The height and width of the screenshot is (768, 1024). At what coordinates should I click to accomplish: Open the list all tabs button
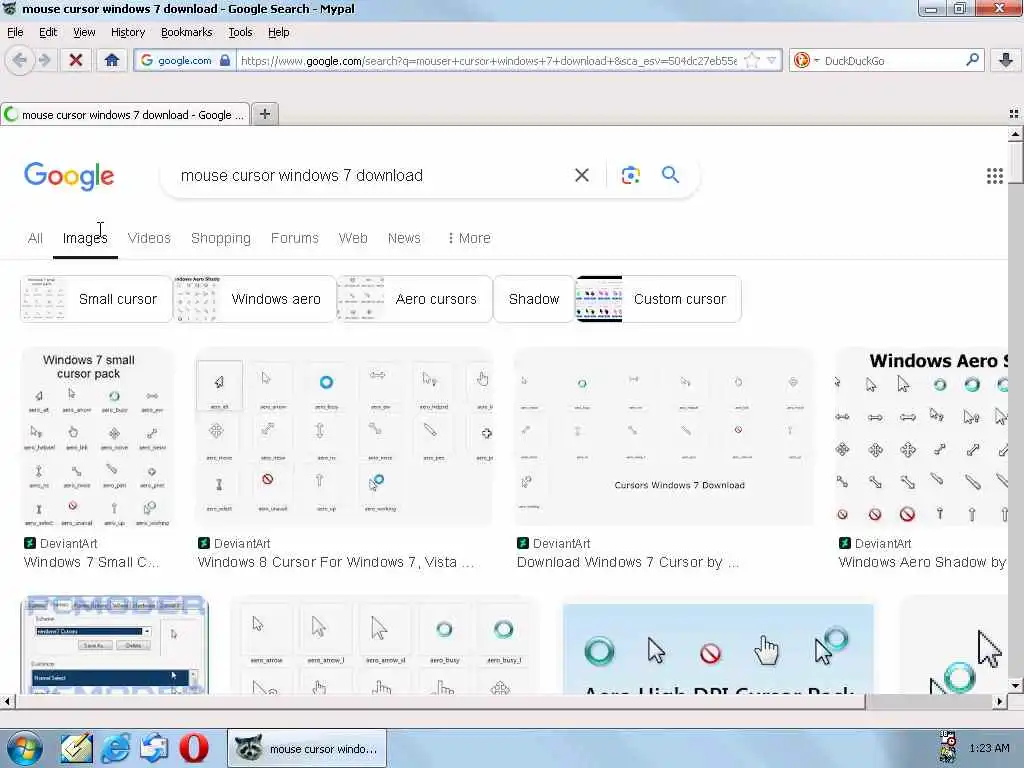(x=1014, y=114)
